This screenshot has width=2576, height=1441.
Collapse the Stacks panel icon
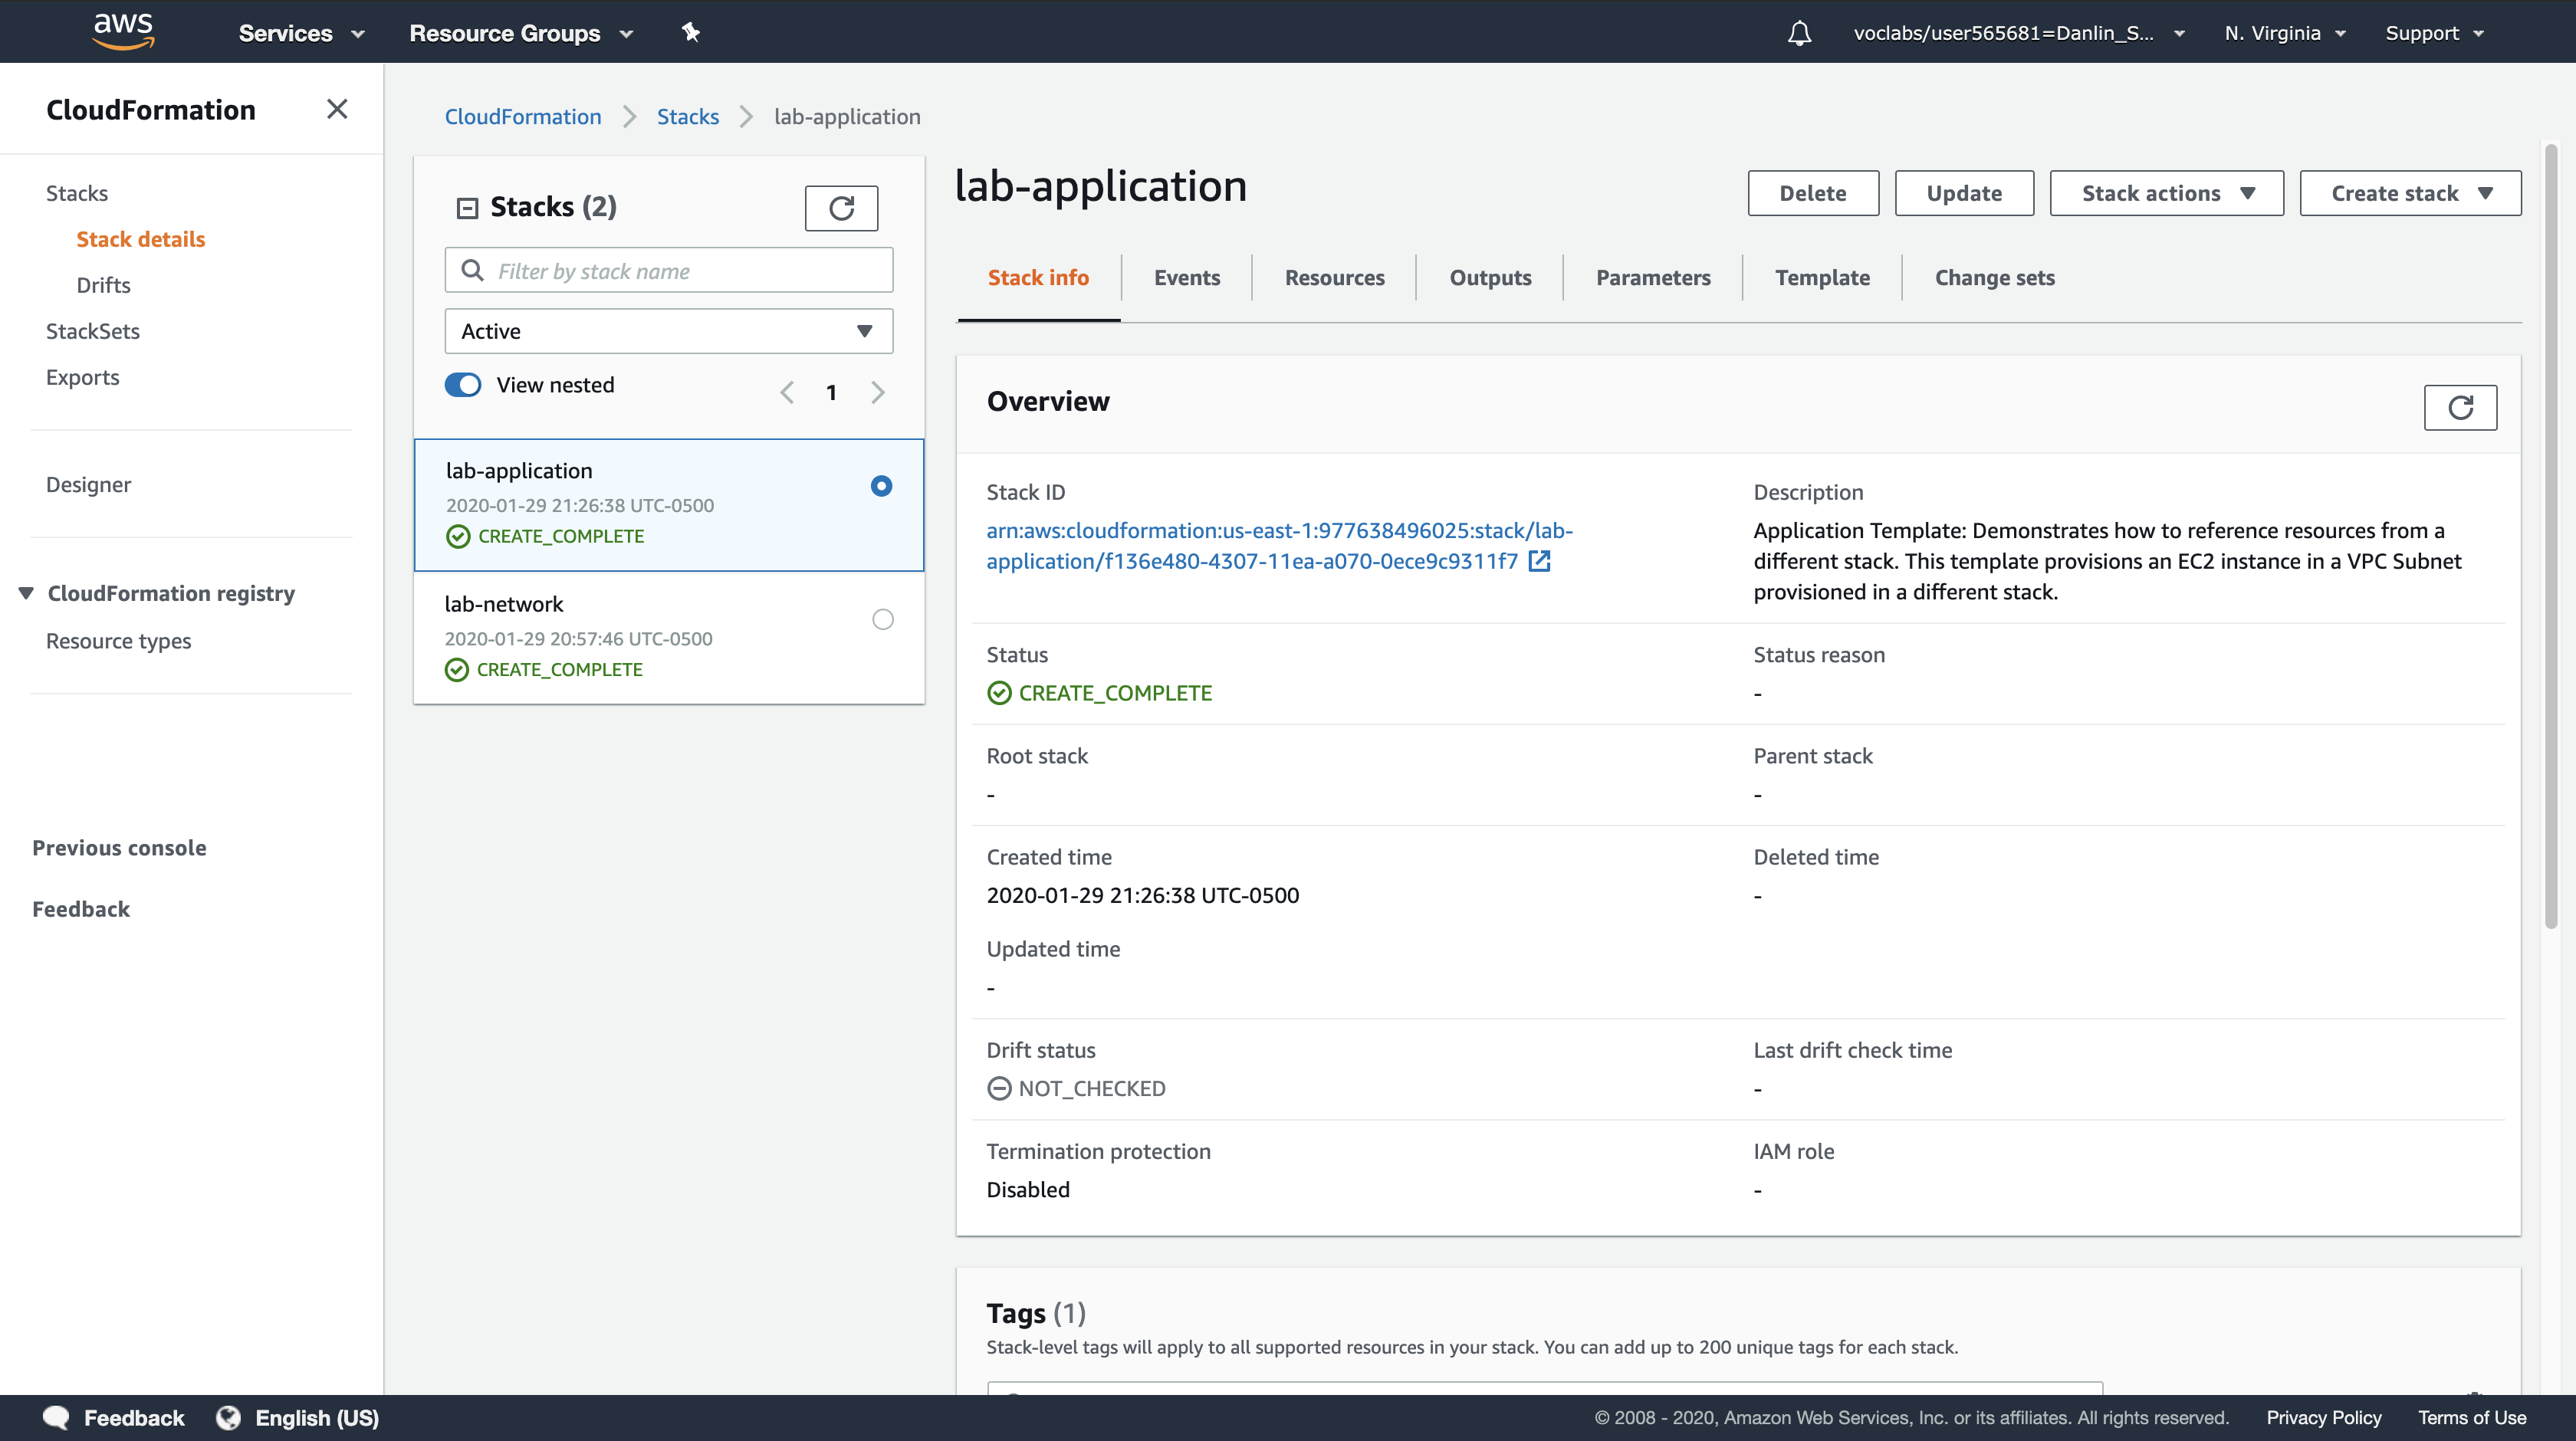coord(467,207)
